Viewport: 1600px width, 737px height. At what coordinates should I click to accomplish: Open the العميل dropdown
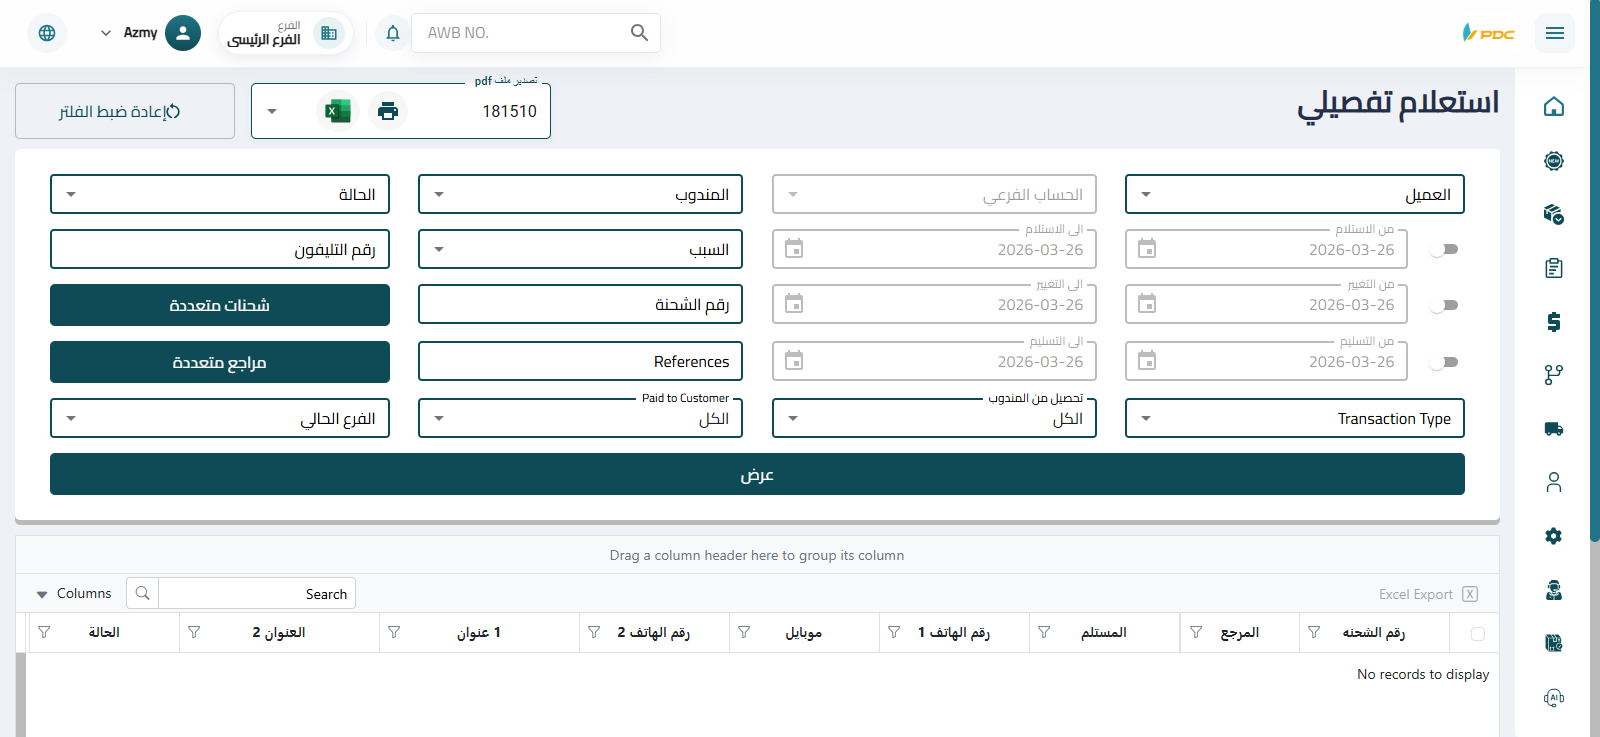pyautogui.click(x=1294, y=194)
